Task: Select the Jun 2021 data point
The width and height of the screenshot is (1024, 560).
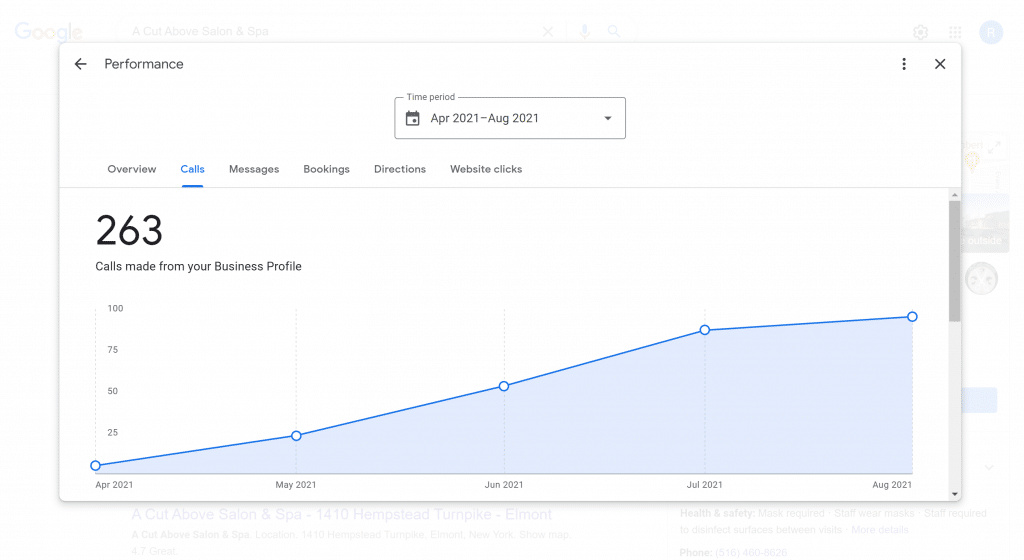Action: click(504, 386)
